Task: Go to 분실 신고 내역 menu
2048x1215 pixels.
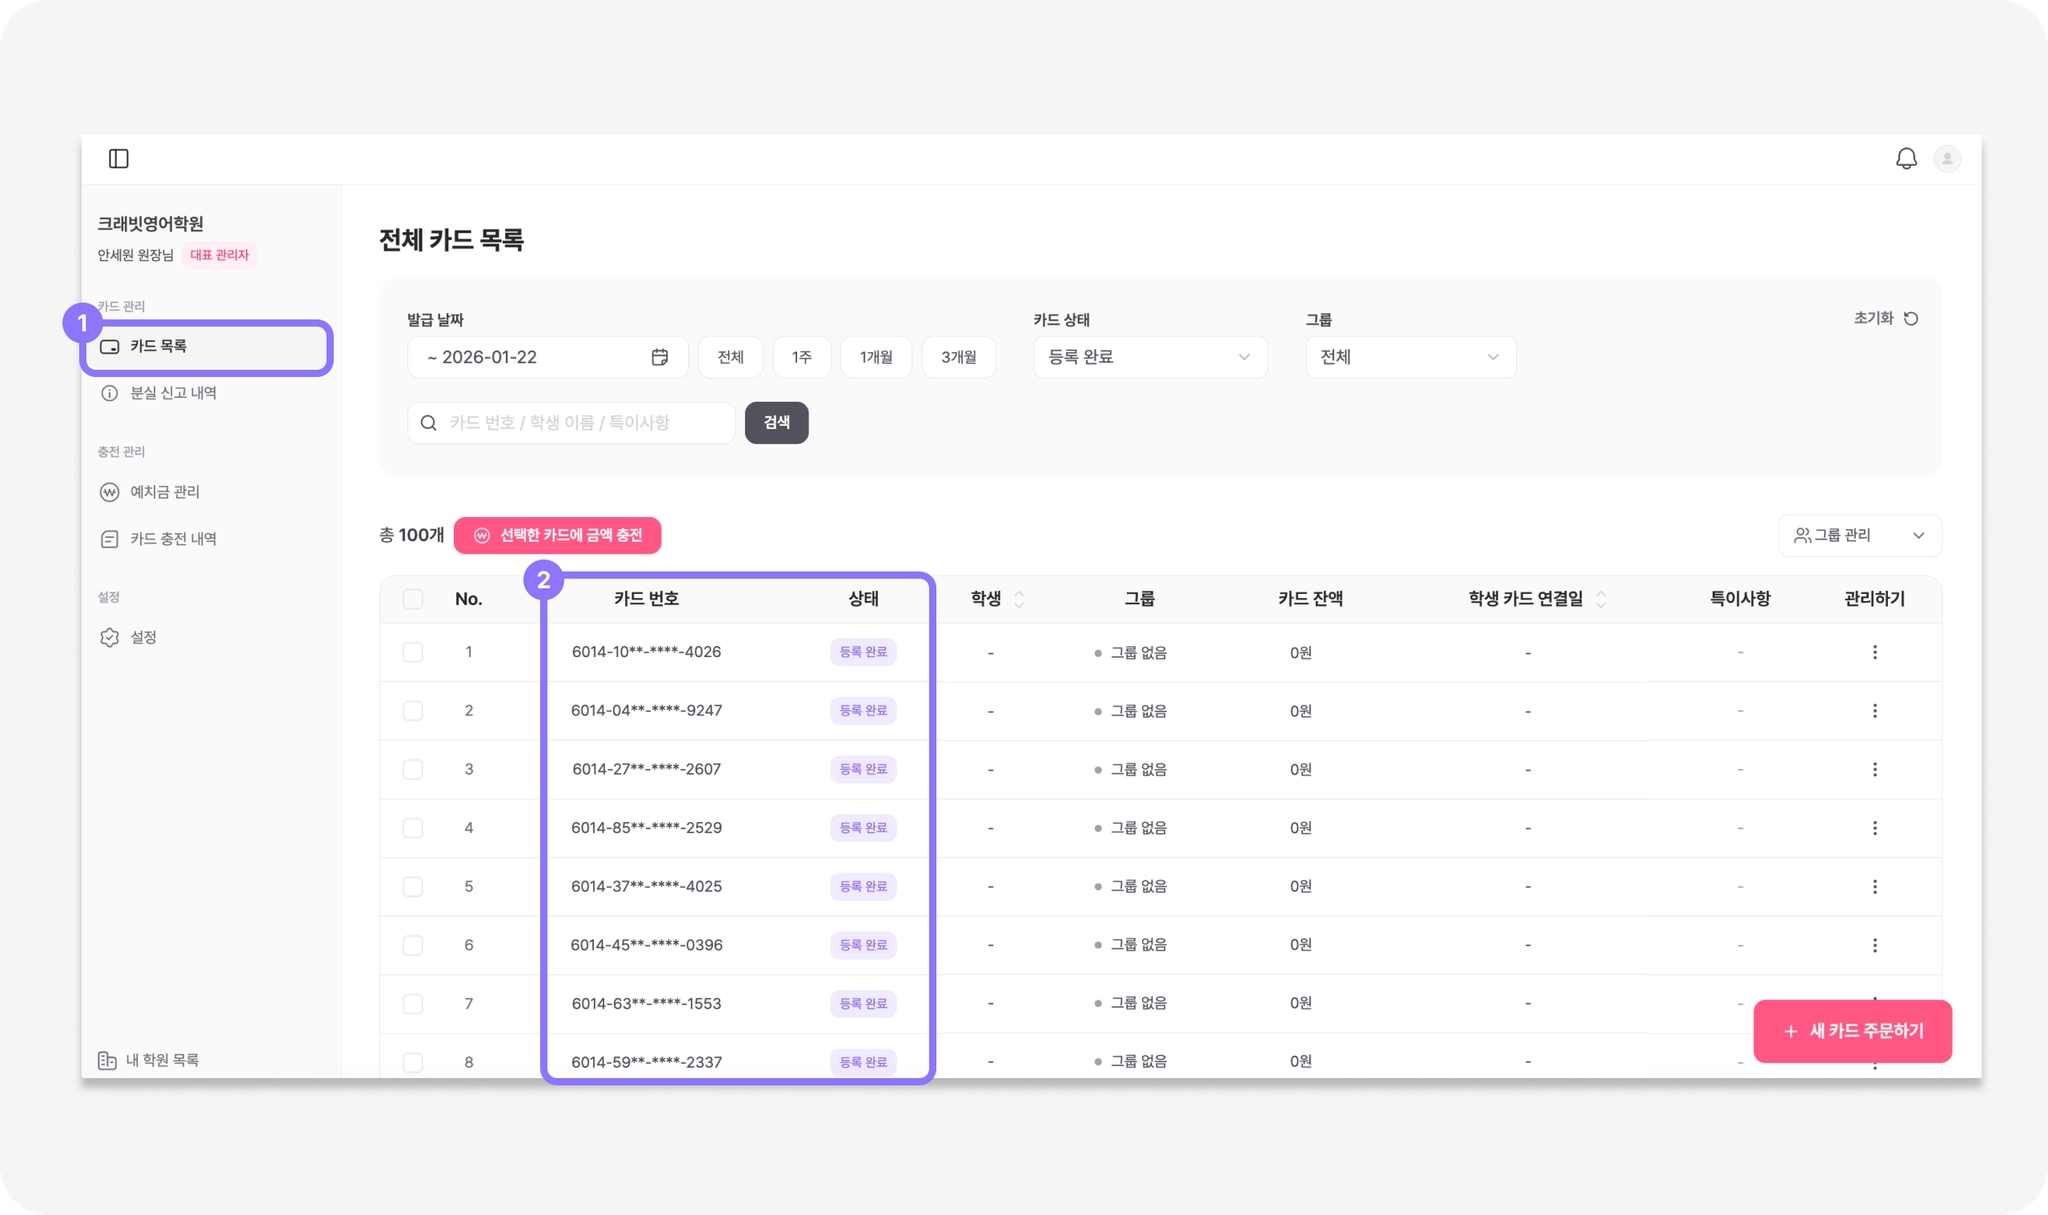Action: [173, 393]
